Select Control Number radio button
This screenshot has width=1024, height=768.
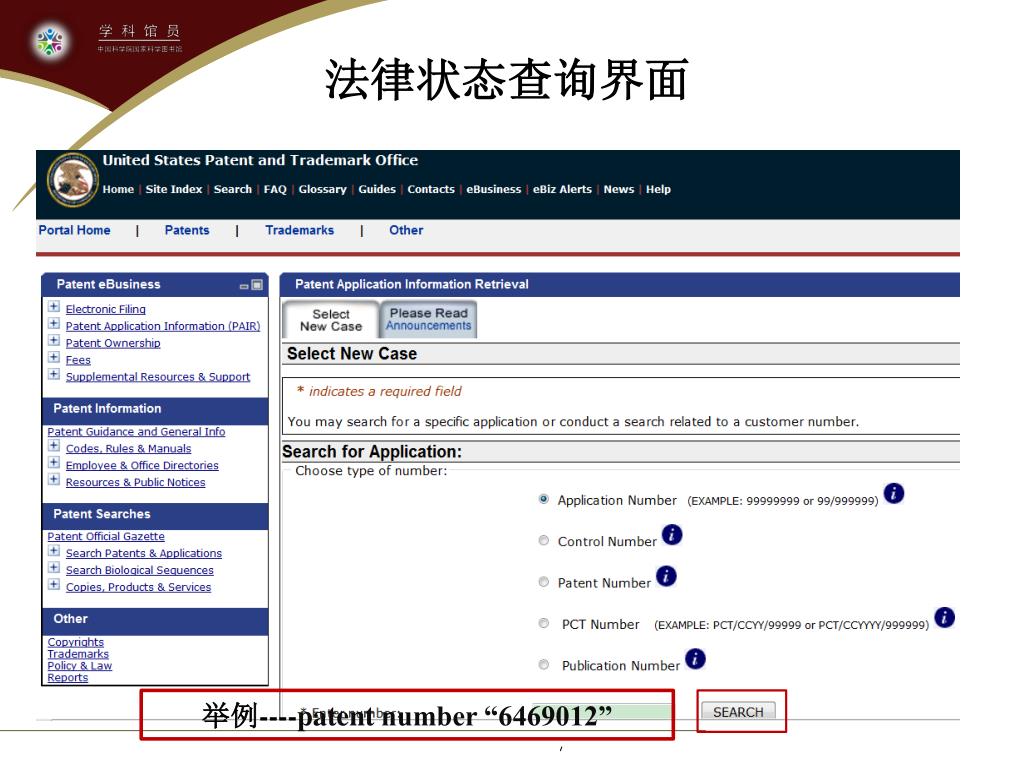tap(543, 540)
